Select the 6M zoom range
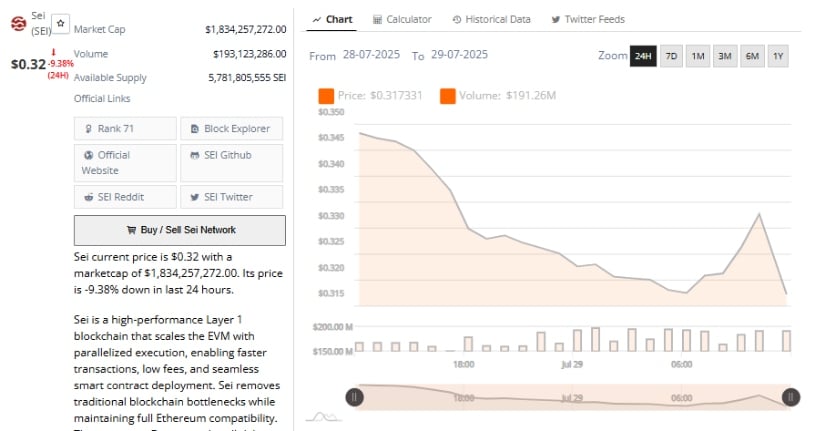Viewport: 825px width, 431px height. coord(752,56)
